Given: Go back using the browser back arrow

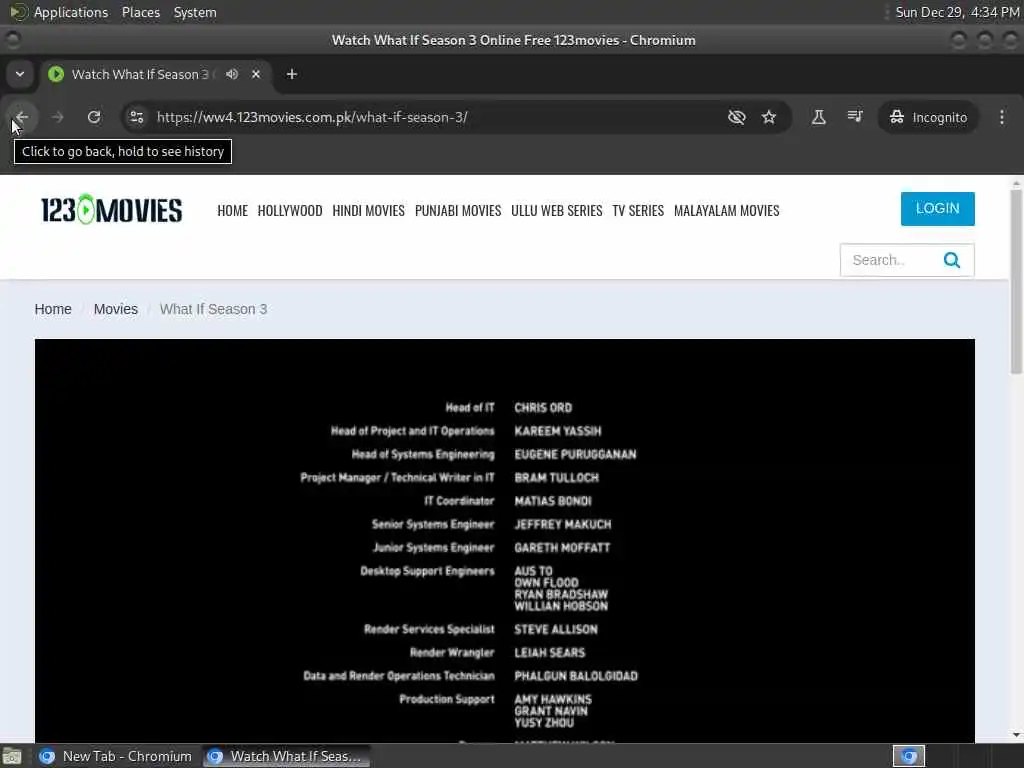Looking at the screenshot, I should point(22,118).
